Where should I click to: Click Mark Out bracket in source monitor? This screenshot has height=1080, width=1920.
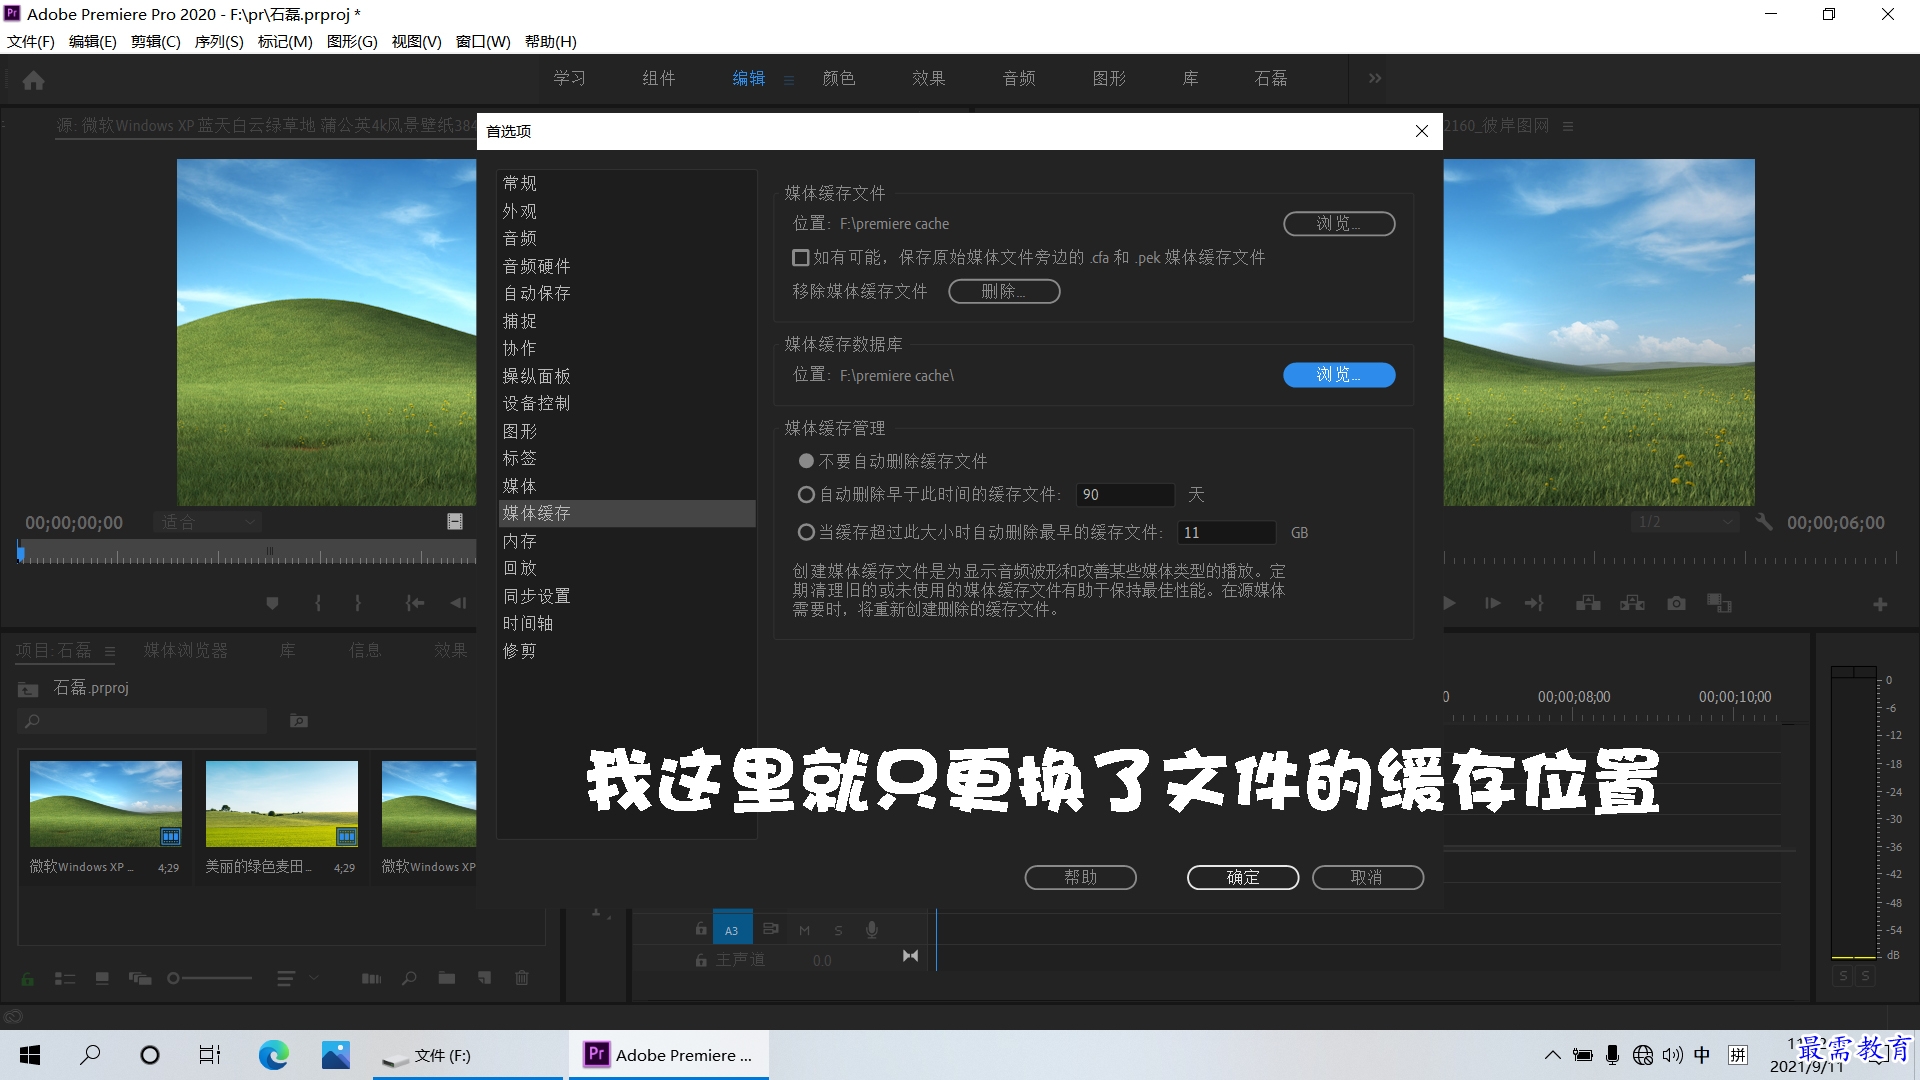pyautogui.click(x=357, y=603)
